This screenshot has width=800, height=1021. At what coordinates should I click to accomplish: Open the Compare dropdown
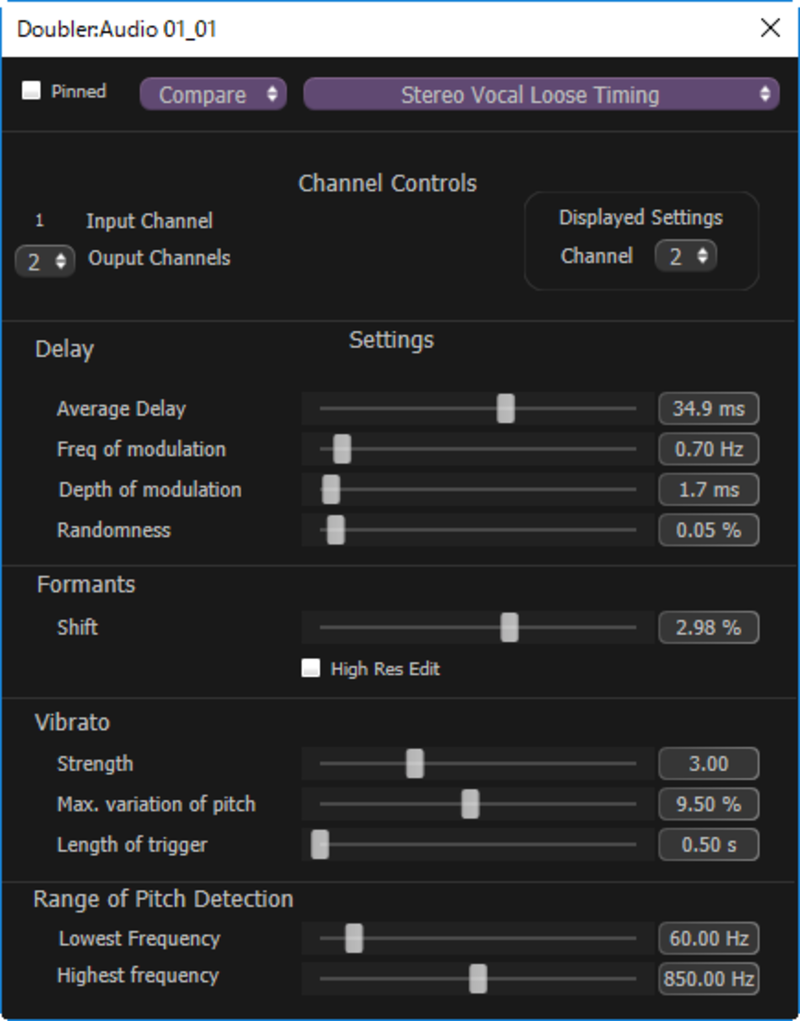pyautogui.click(x=213, y=94)
